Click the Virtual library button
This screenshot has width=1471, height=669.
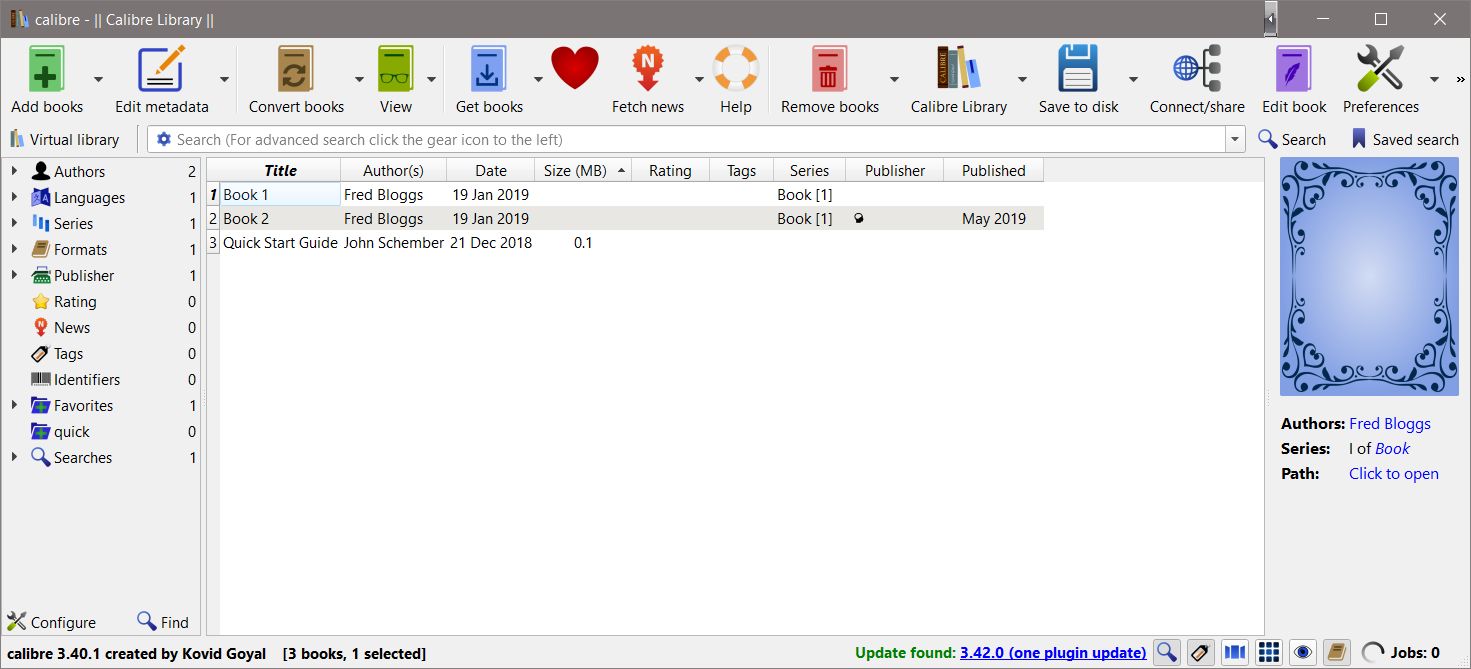(x=65, y=140)
